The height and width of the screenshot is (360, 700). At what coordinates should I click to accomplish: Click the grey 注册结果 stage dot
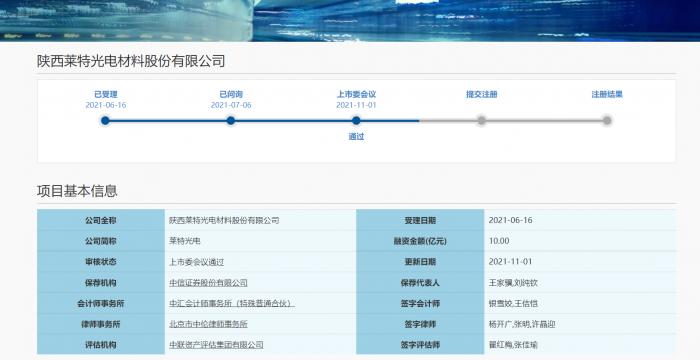(x=607, y=121)
